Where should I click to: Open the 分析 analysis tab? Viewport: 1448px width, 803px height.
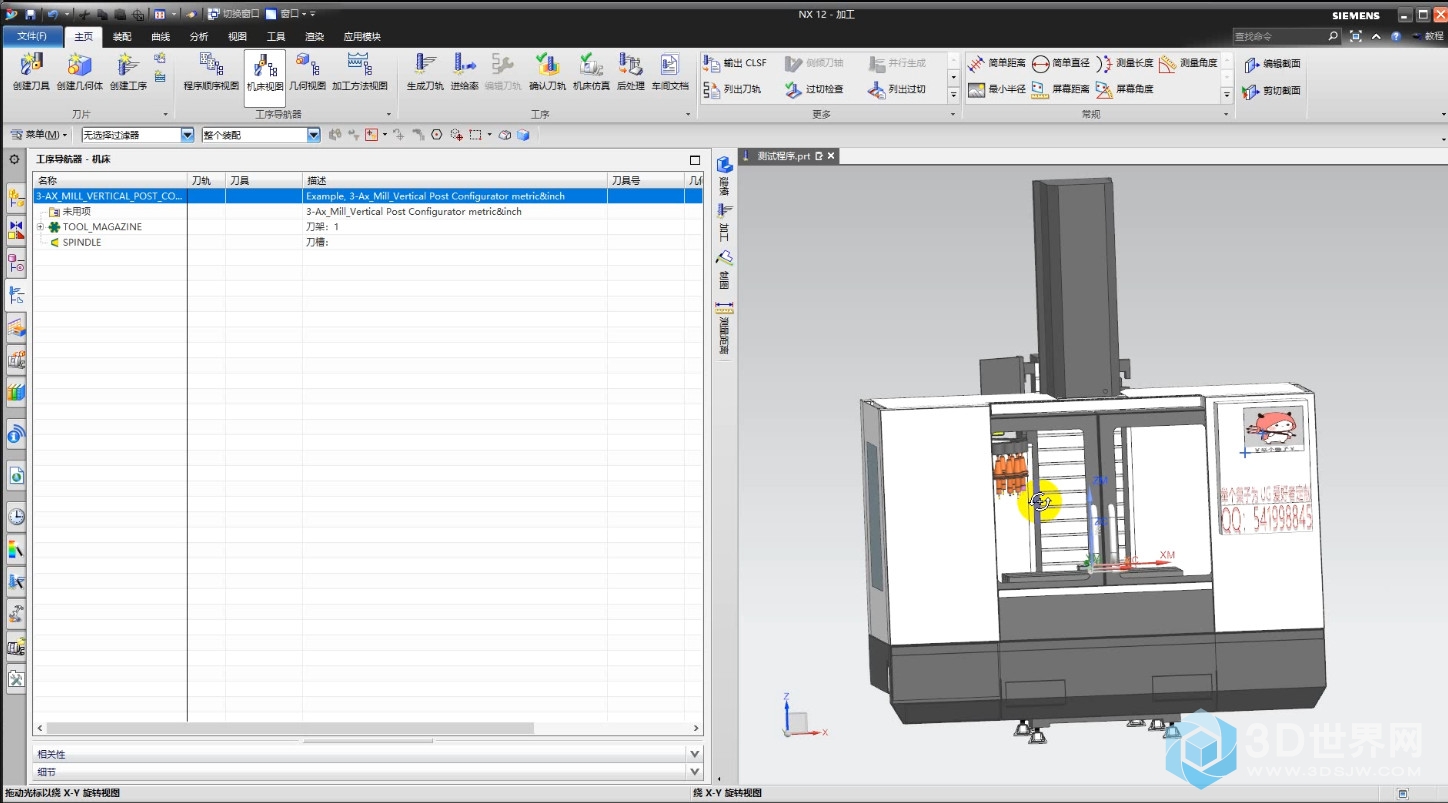coord(199,37)
